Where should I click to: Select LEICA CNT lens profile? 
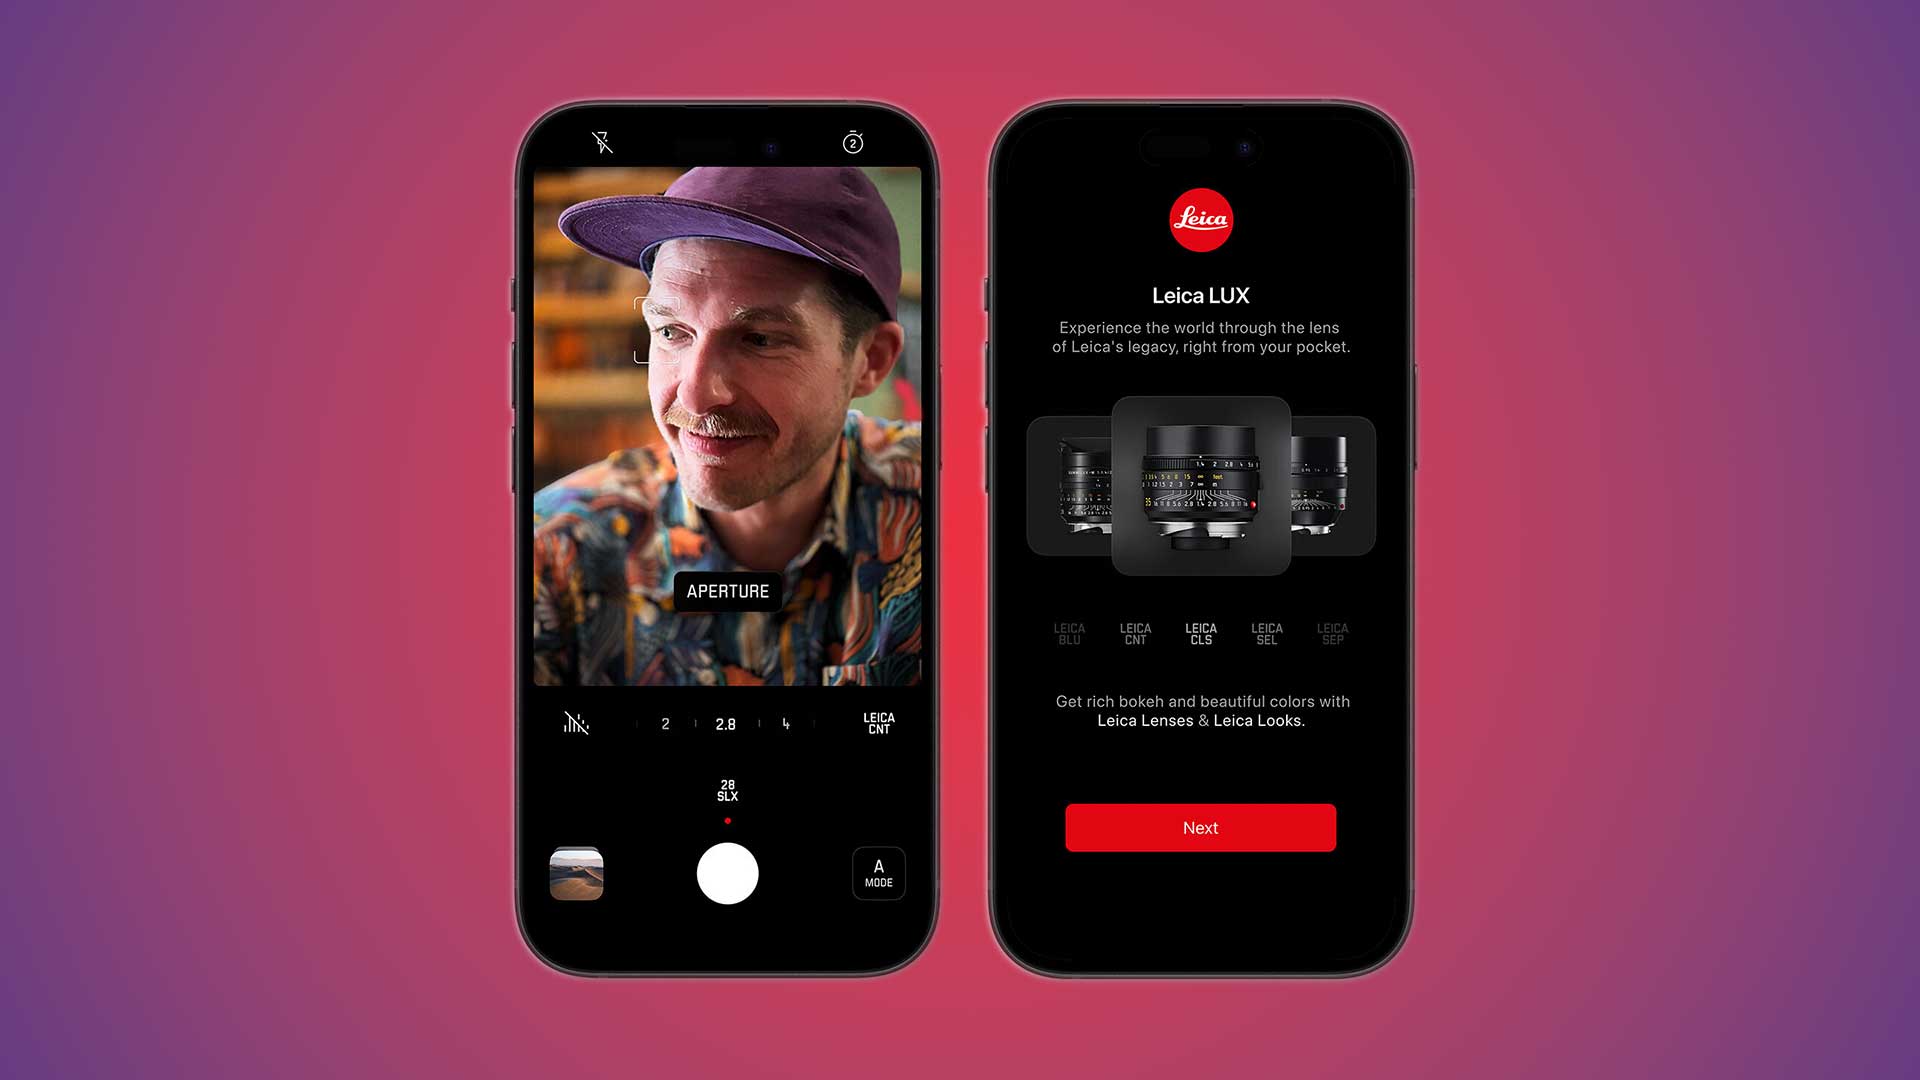click(x=1134, y=634)
